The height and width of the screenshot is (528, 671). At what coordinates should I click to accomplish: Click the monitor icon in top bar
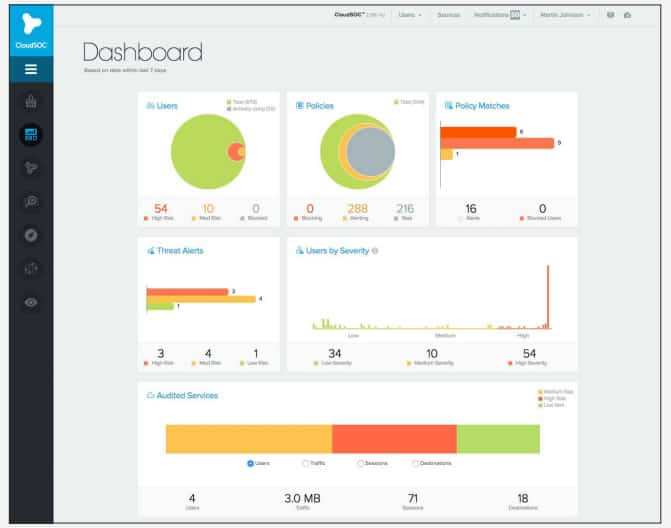611,15
